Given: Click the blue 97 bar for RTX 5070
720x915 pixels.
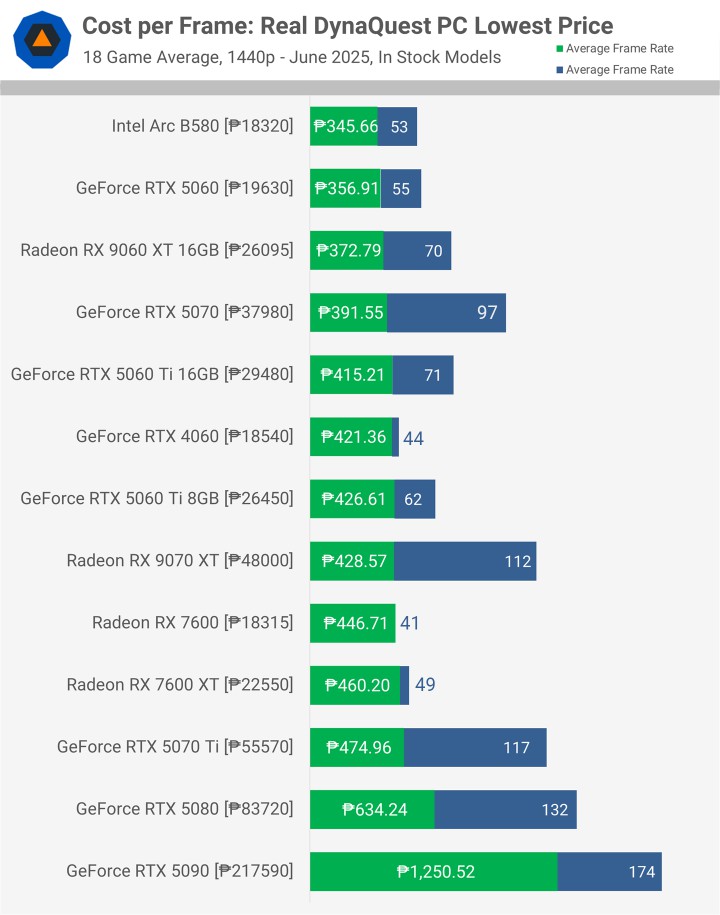Looking at the screenshot, I should [x=446, y=312].
